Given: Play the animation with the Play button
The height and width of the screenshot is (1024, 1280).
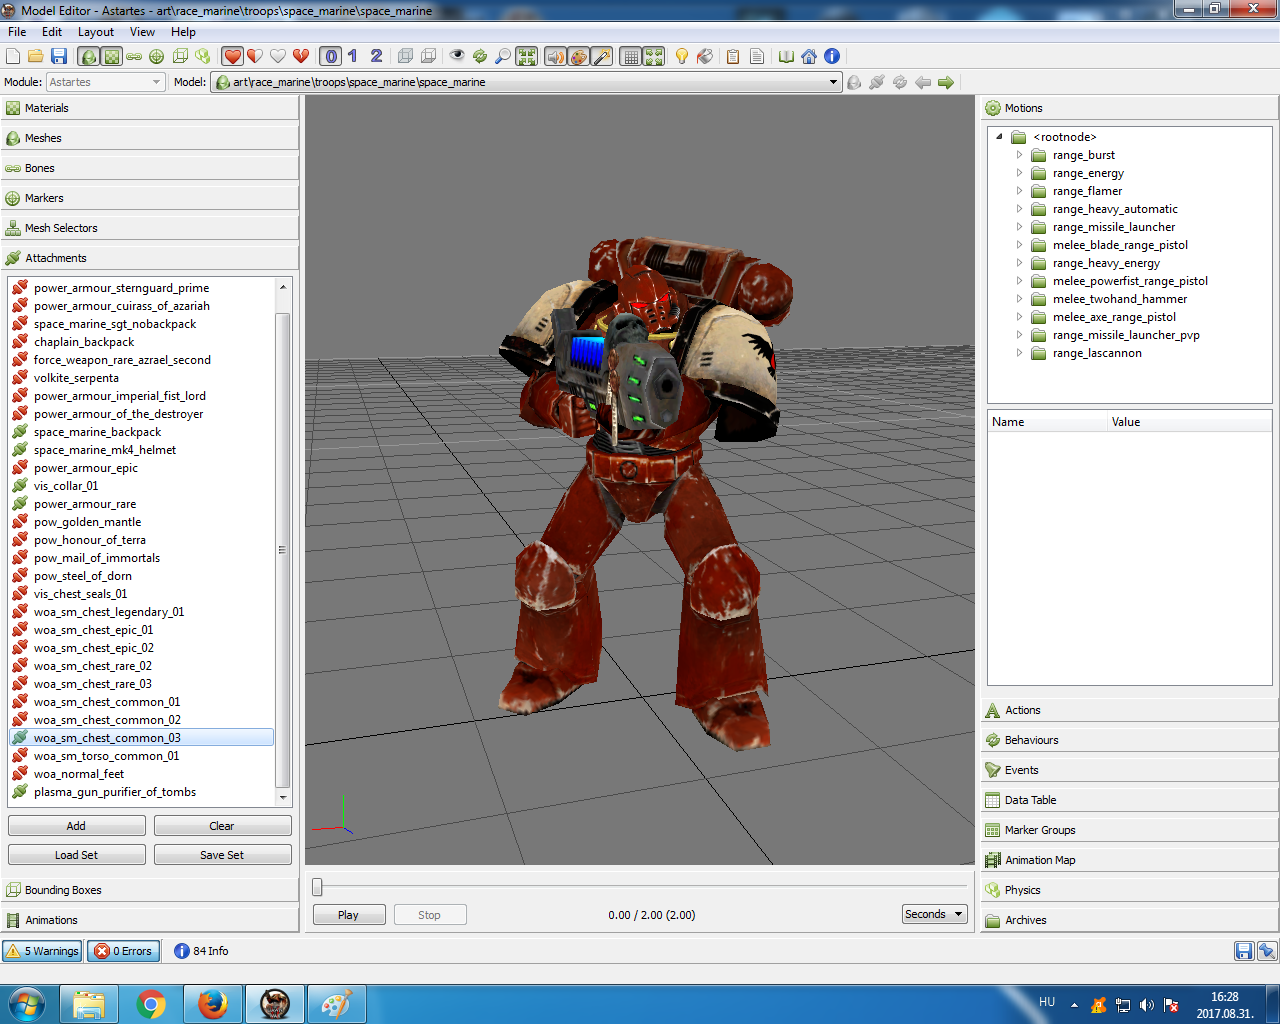Looking at the screenshot, I should (349, 915).
